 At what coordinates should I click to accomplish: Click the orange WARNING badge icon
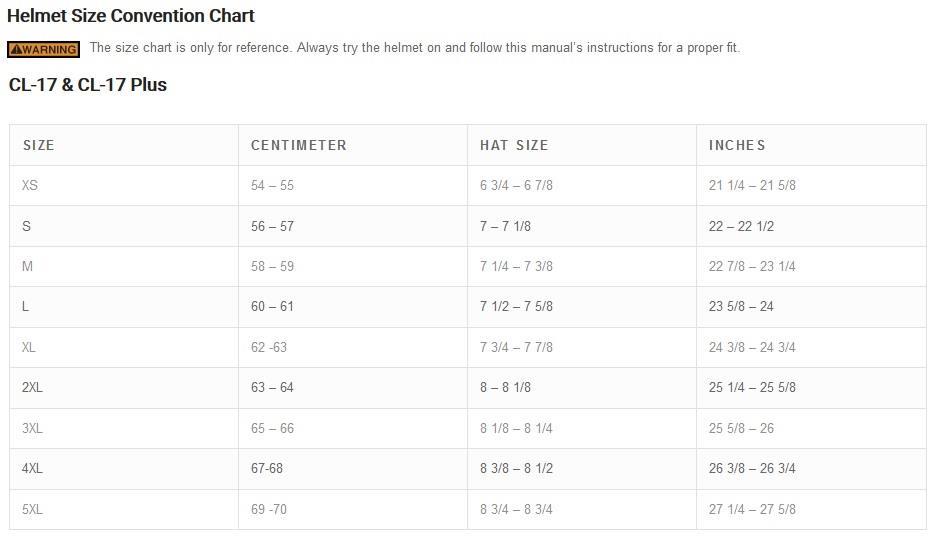coord(43,49)
